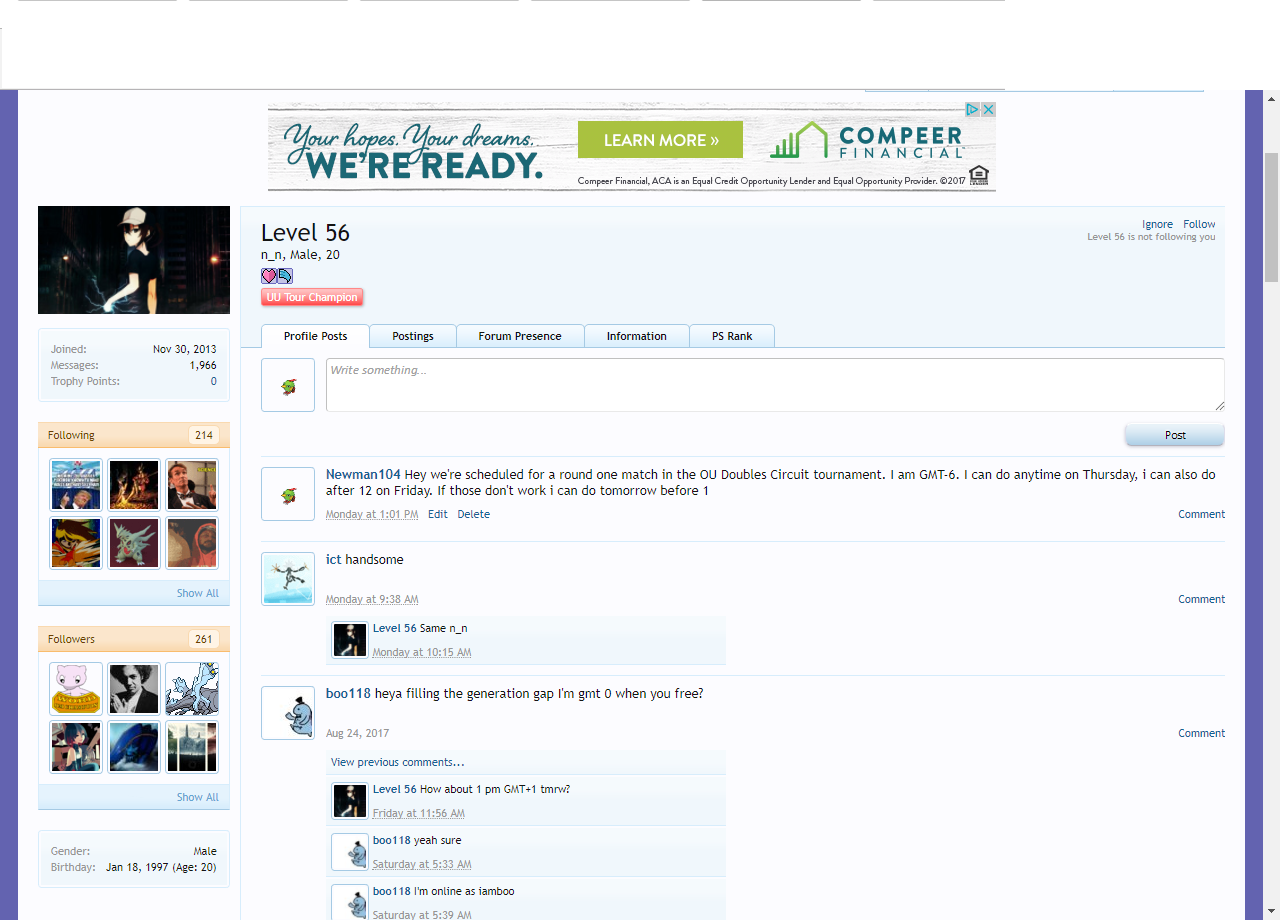
Task: Click the UU Tour Champion banner
Action: point(312,297)
